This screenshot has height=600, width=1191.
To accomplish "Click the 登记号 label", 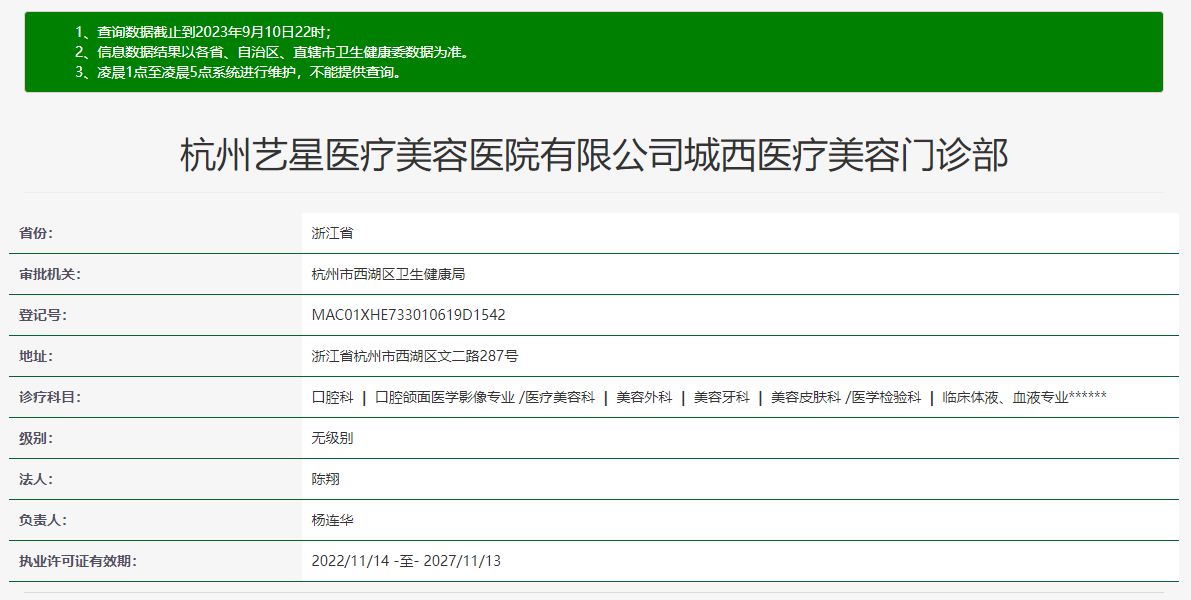I will click(x=43, y=315).
